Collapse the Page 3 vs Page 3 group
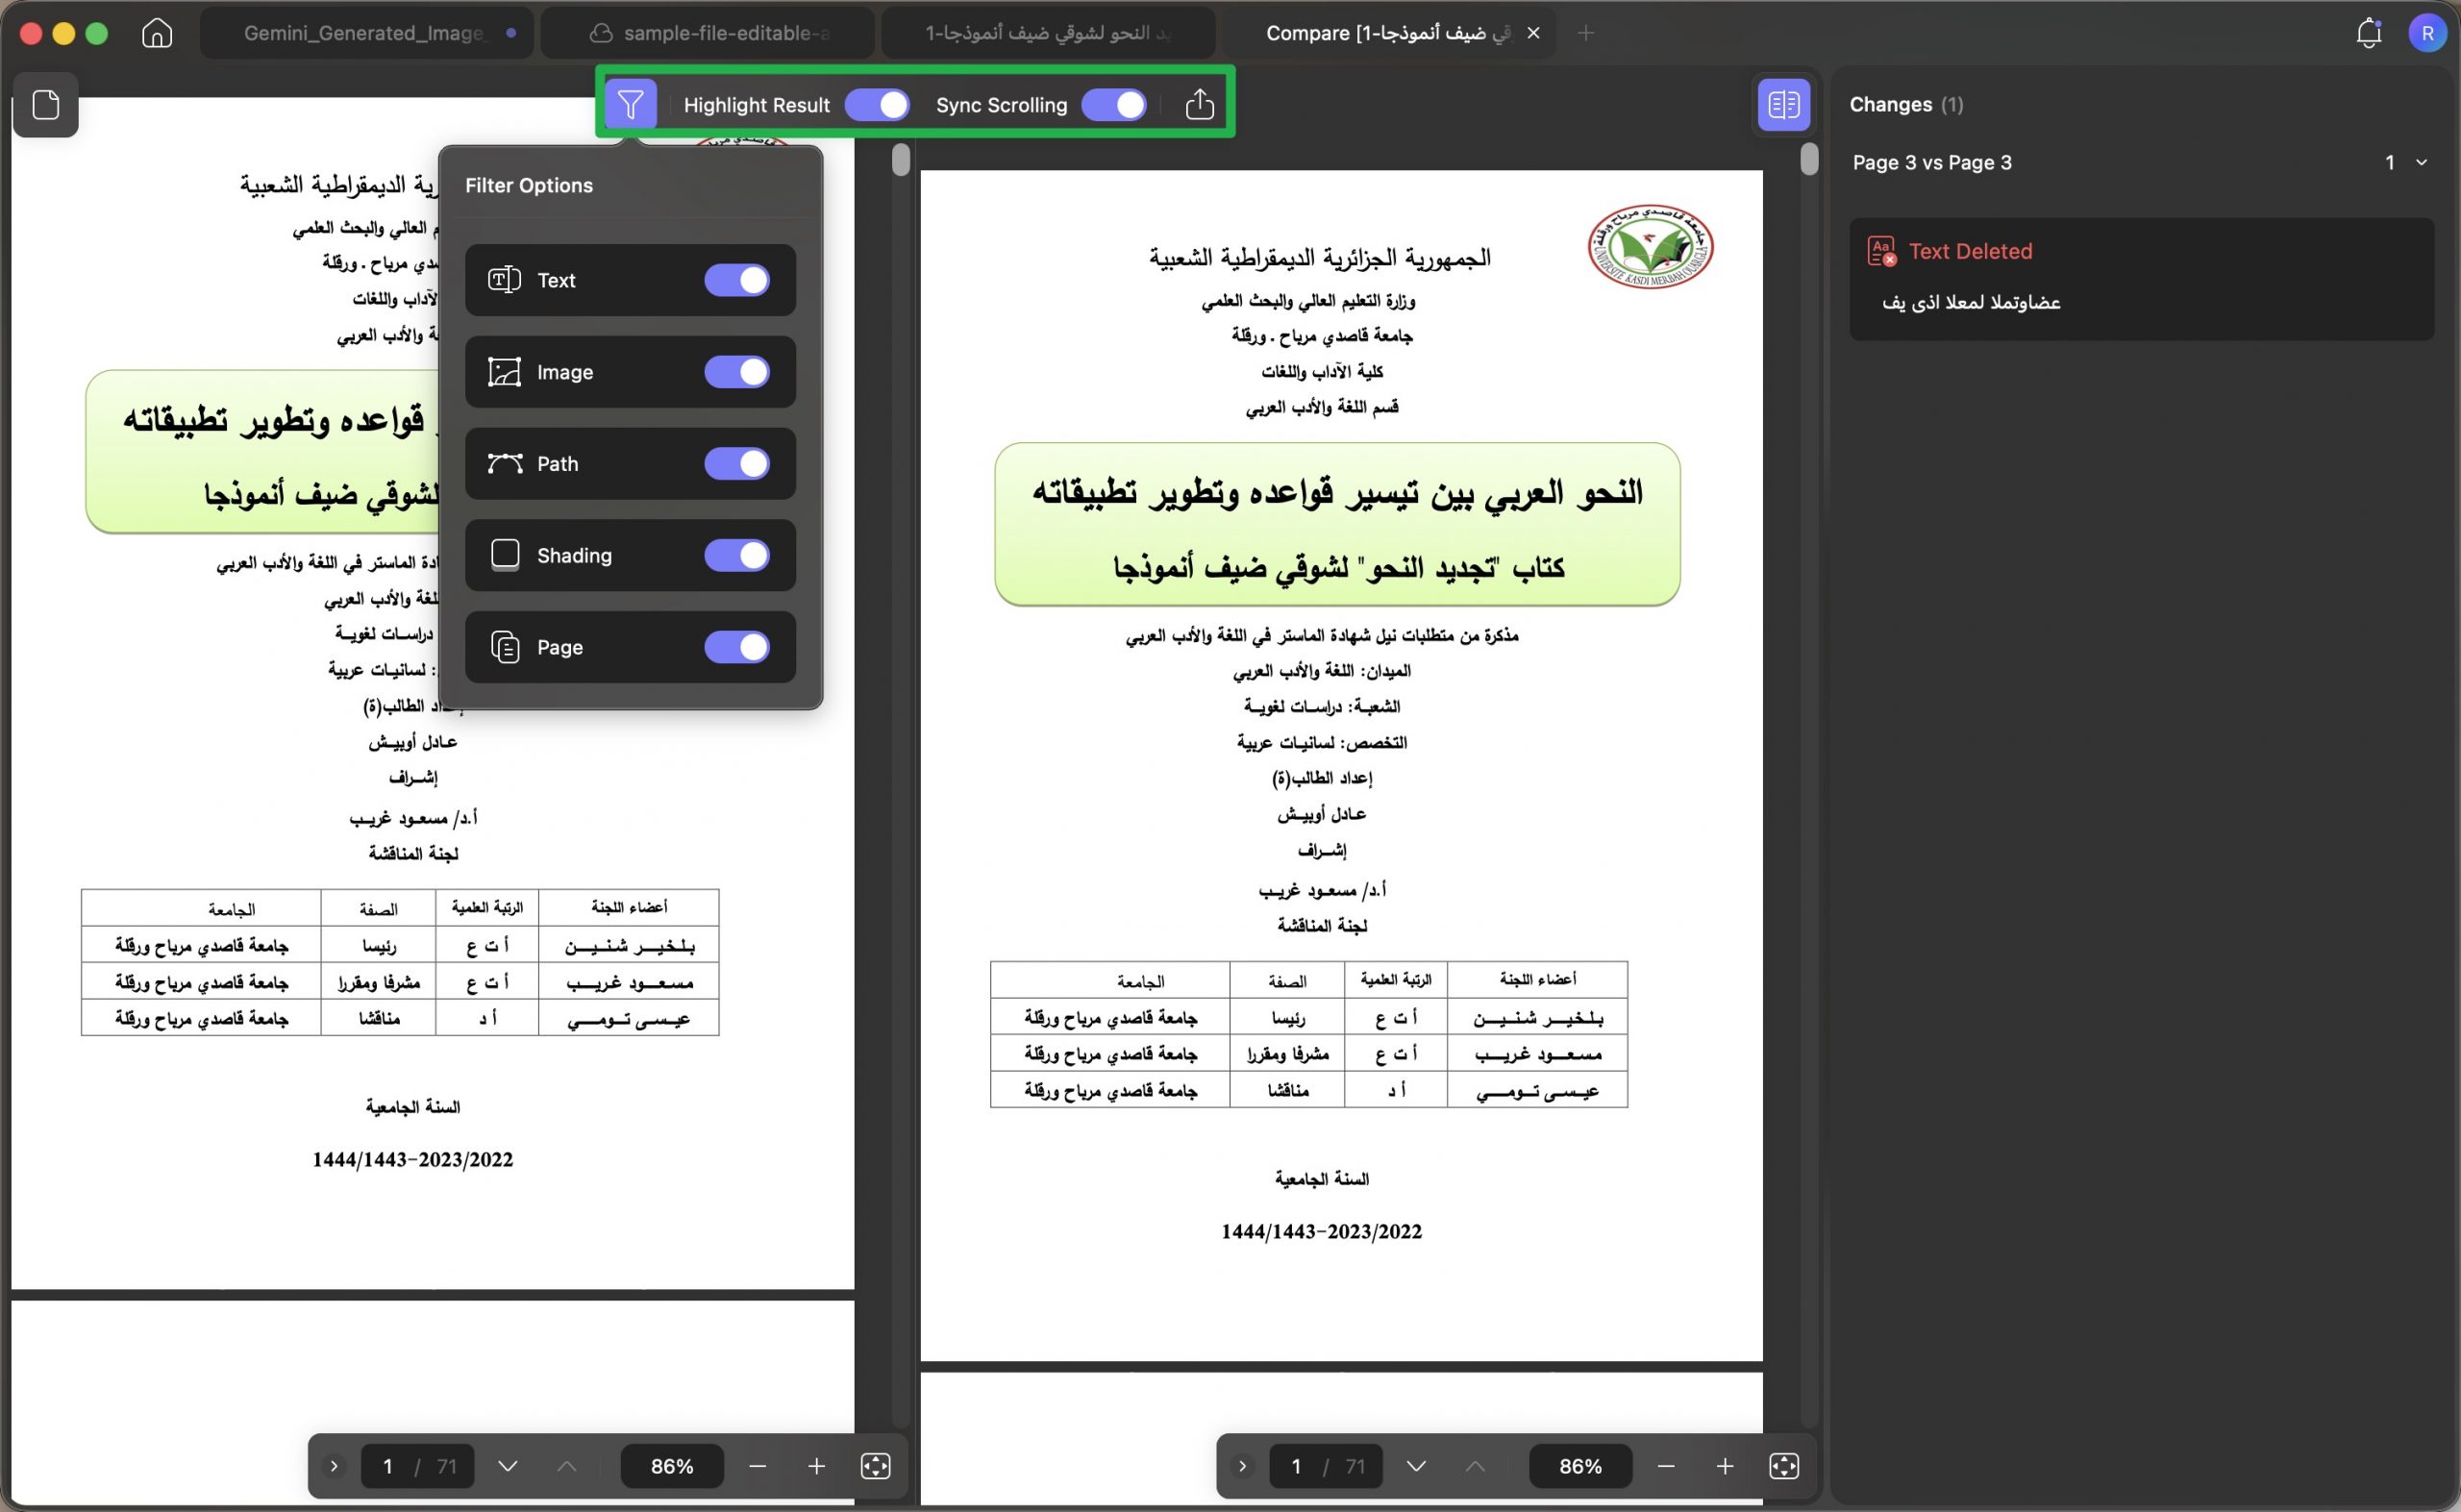 click(2421, 162)
